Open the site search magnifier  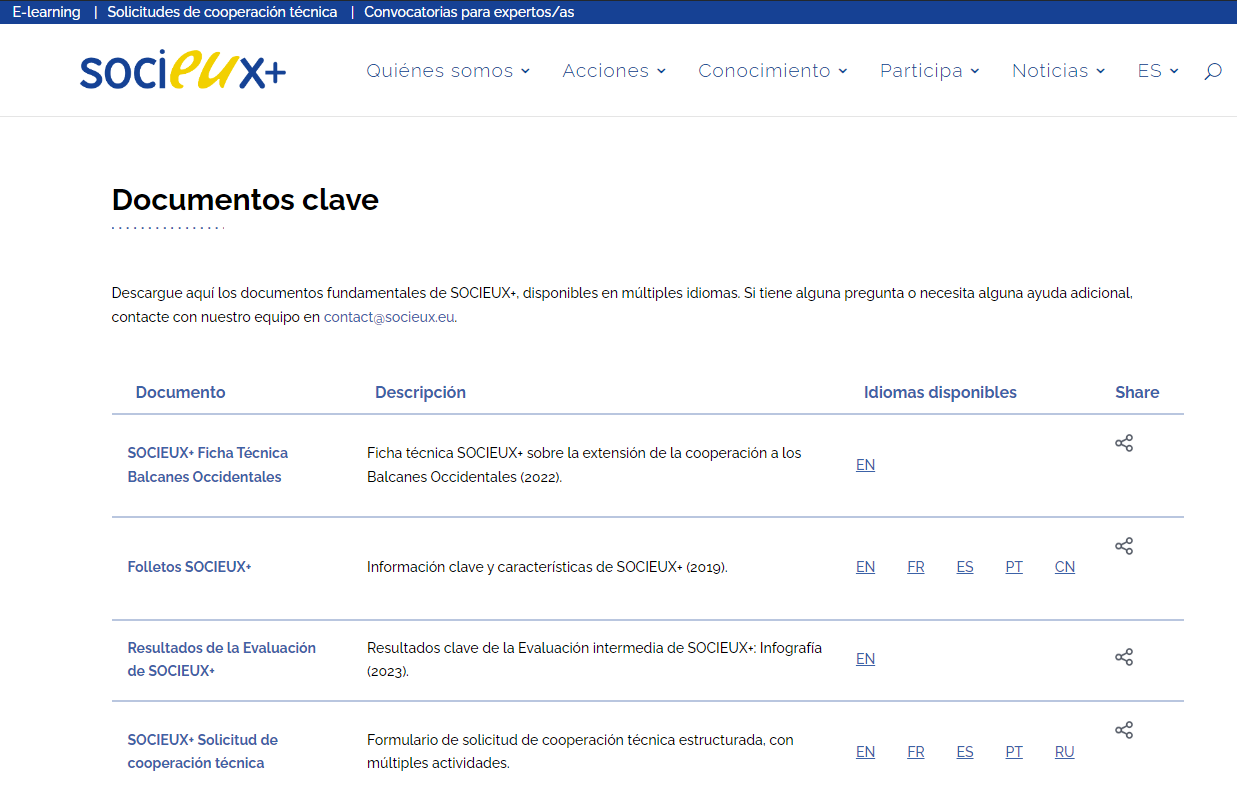[1212, 70]
